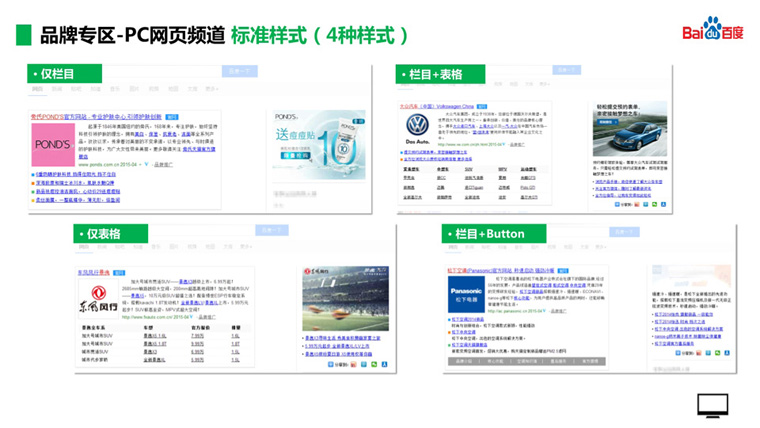Share to Sina Weibo in 栏目+Button panel
Image resolution: width=760 pixels, height=428 pixels.
[699, 353]
